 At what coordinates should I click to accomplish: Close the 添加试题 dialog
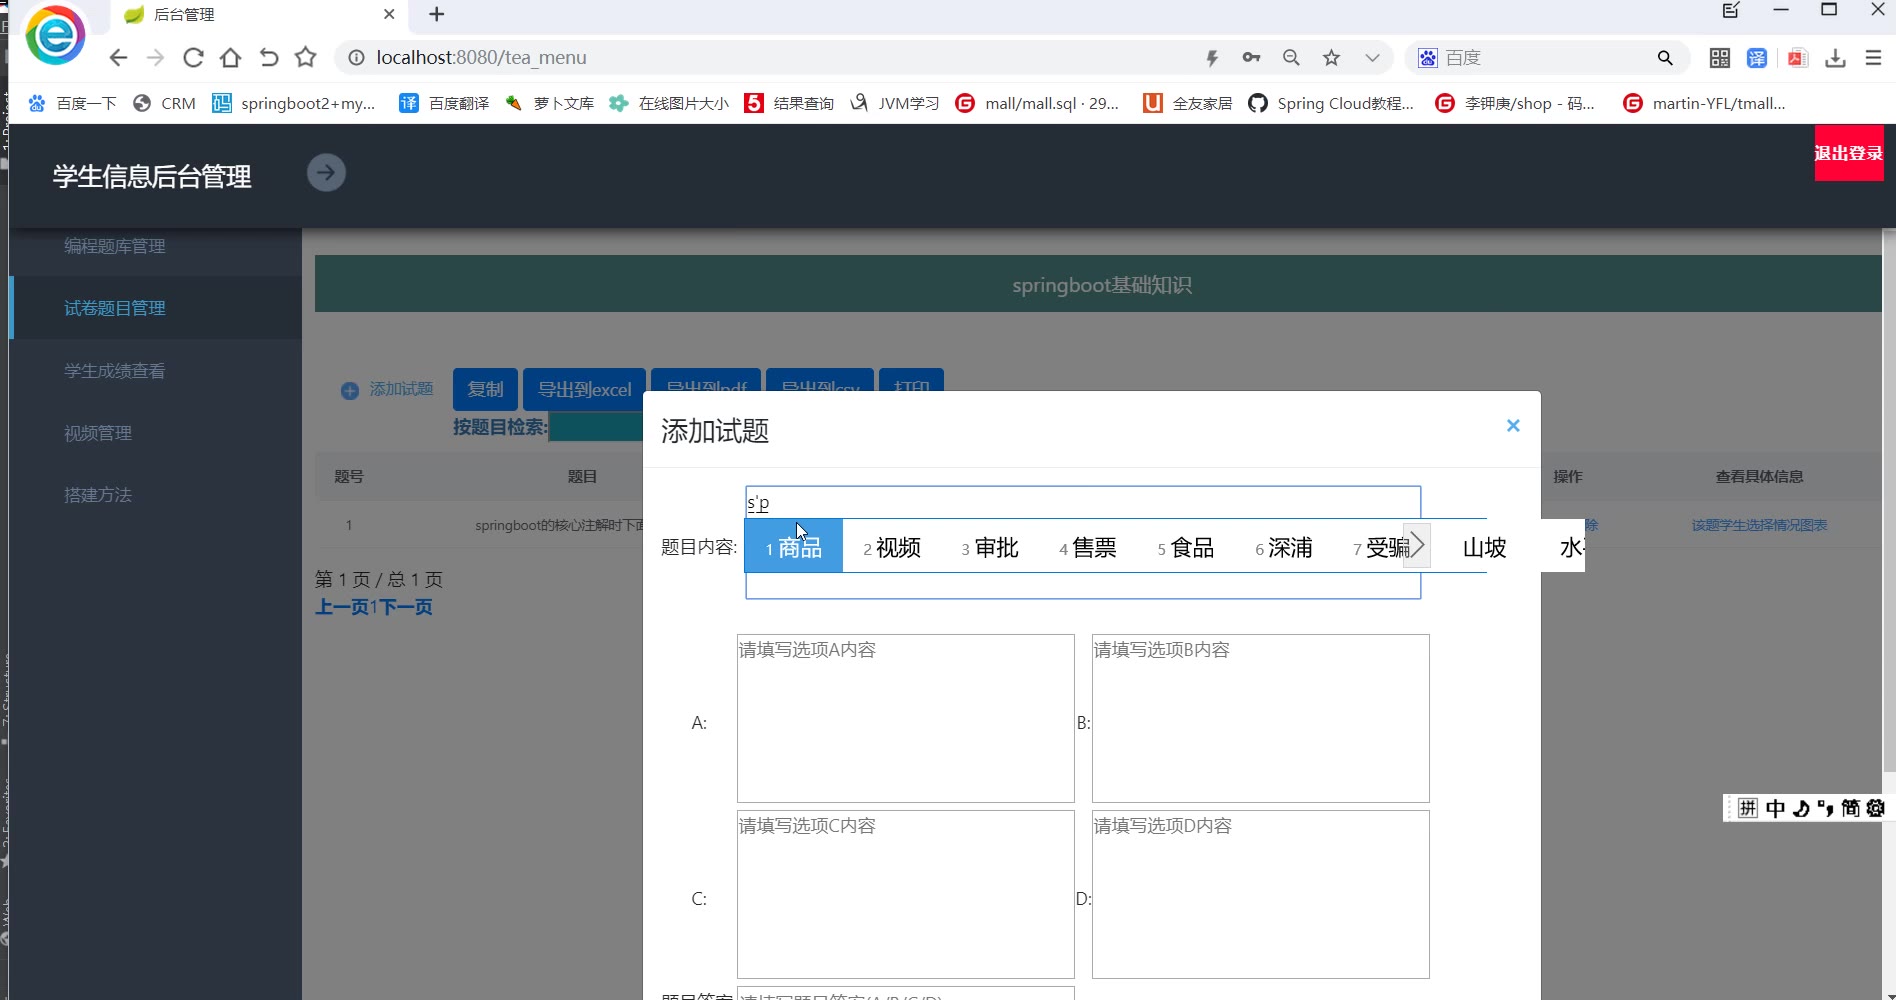(x=1513, y=426)
